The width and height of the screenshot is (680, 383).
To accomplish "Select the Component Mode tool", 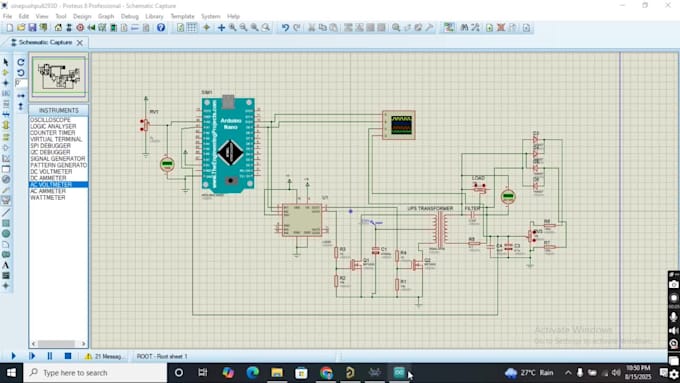I will coord(6,72).
